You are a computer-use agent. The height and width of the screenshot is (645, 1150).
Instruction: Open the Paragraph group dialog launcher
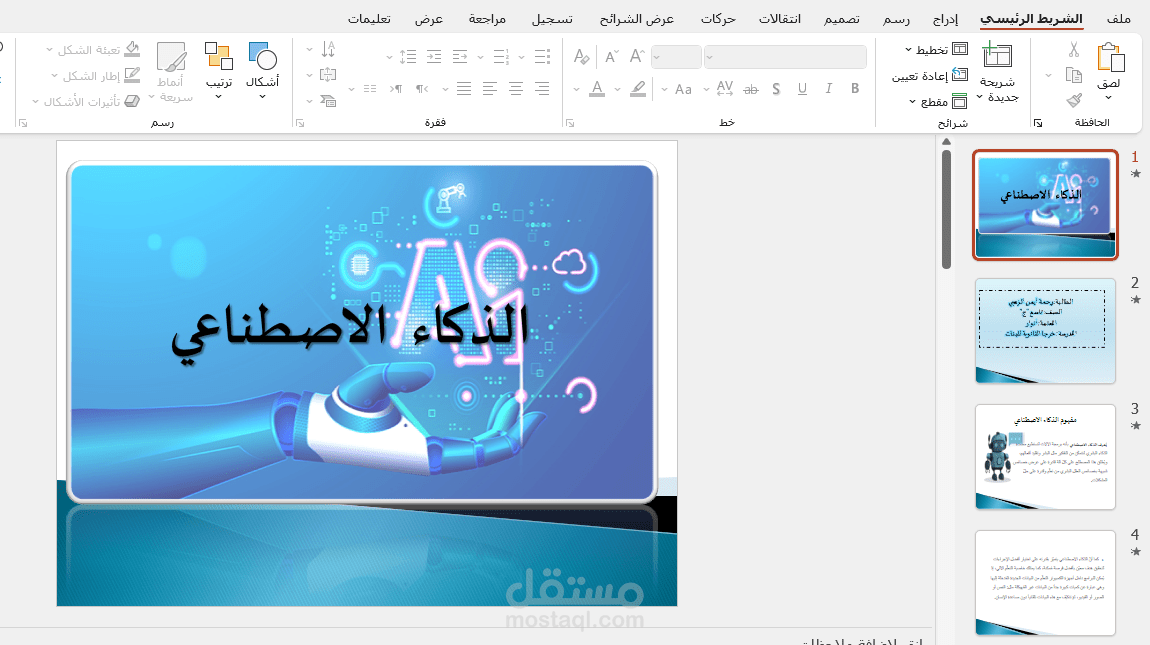[x=300, y=123]
